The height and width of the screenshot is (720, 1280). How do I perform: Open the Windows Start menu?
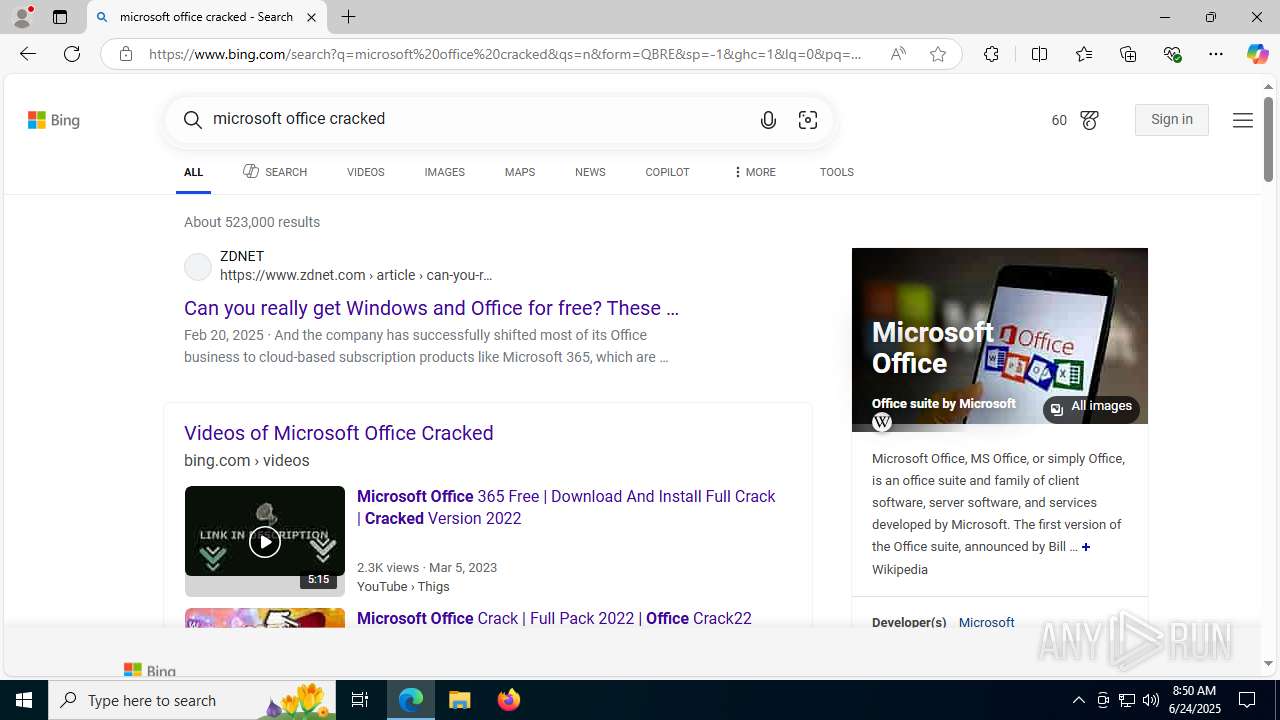24,700
